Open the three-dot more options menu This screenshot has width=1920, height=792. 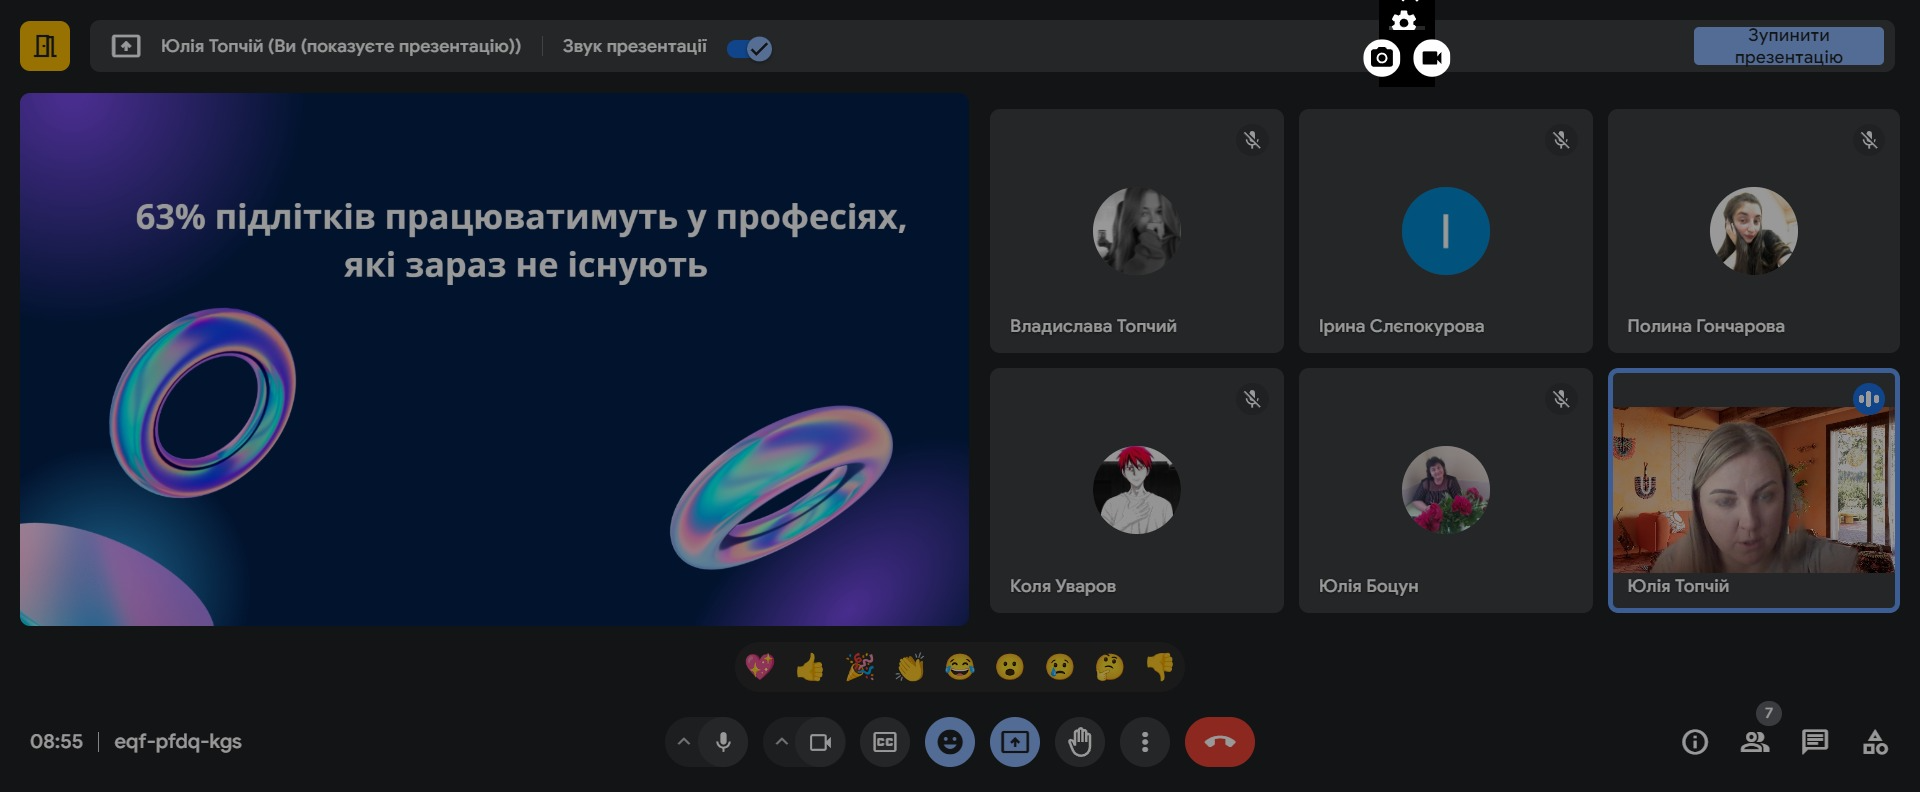pos(1145,742)
